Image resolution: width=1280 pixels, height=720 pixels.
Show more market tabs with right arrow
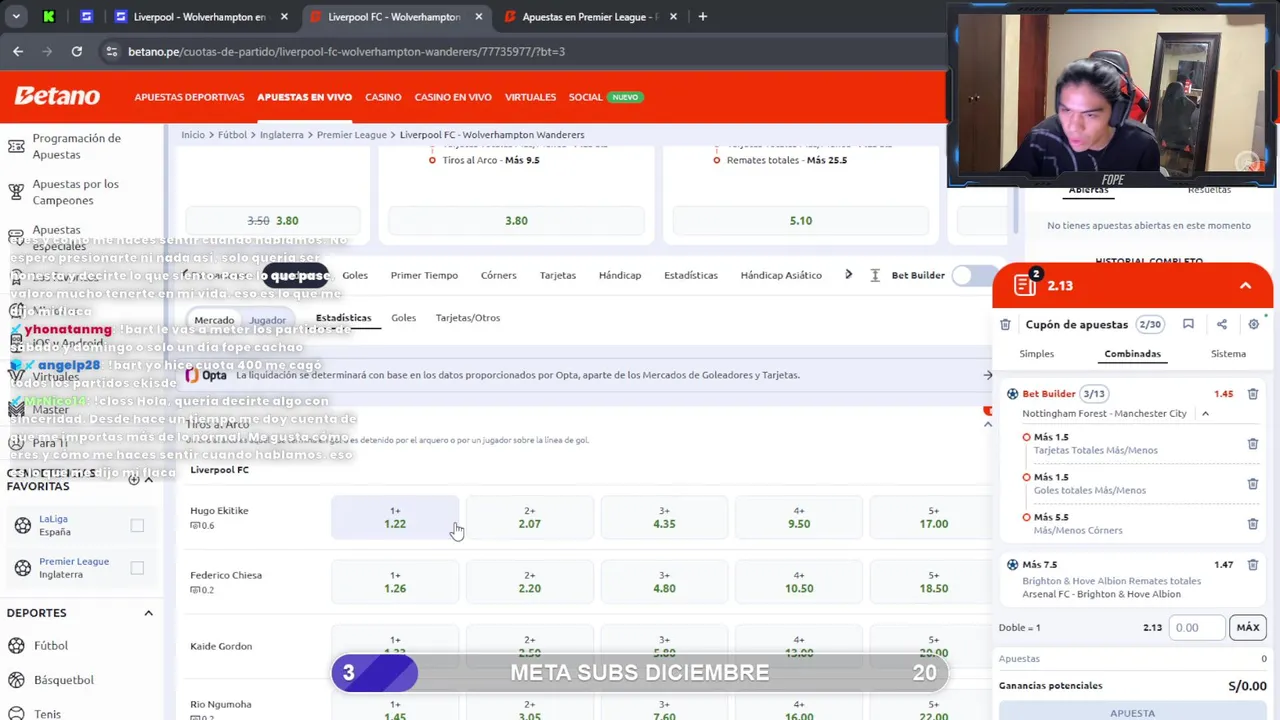848,275
